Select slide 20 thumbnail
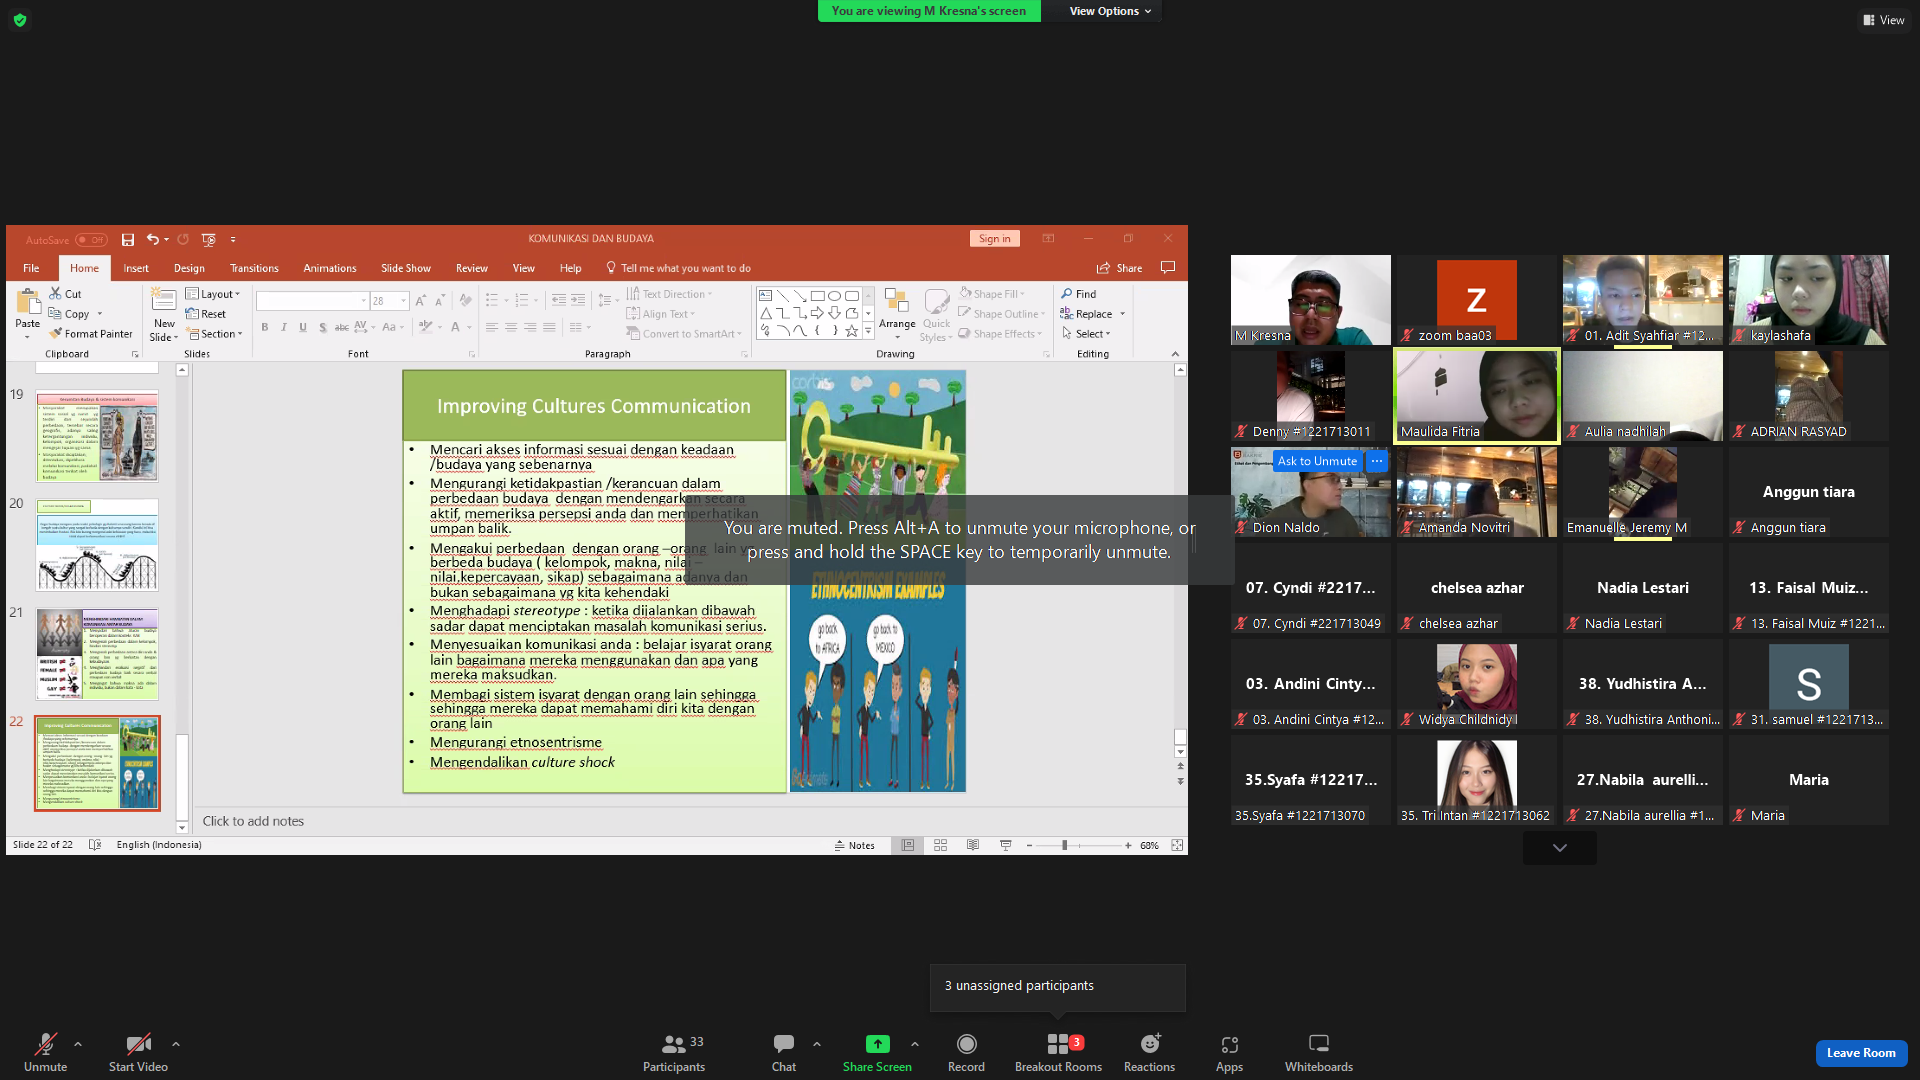Image resolution: width=1920 pixels, height=1080 pixels. coord(97,545)
